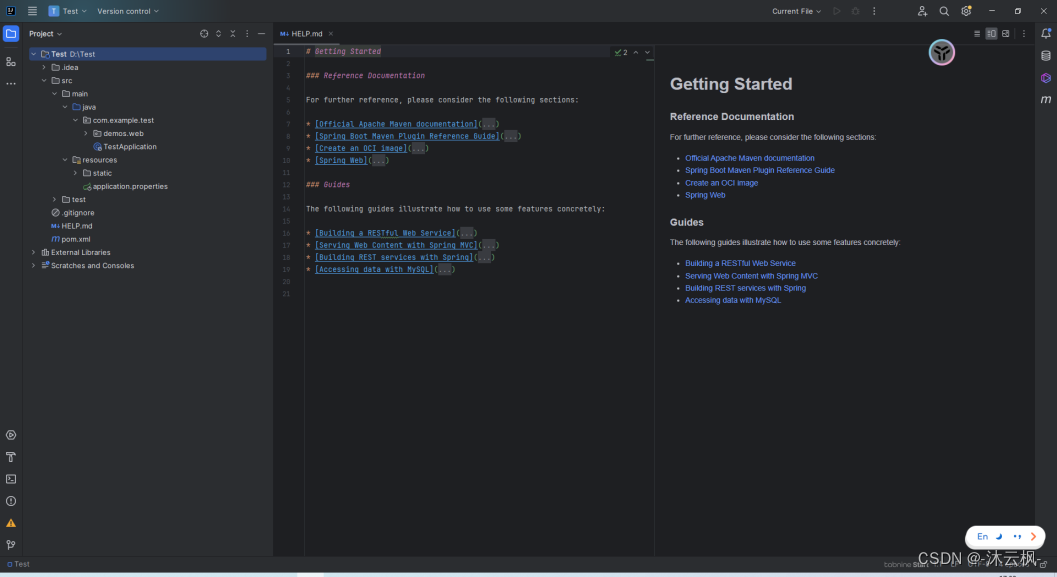This screenshot has width=1057, height=577.
Task: Open more run actions menu
Action: pos(874,11)
